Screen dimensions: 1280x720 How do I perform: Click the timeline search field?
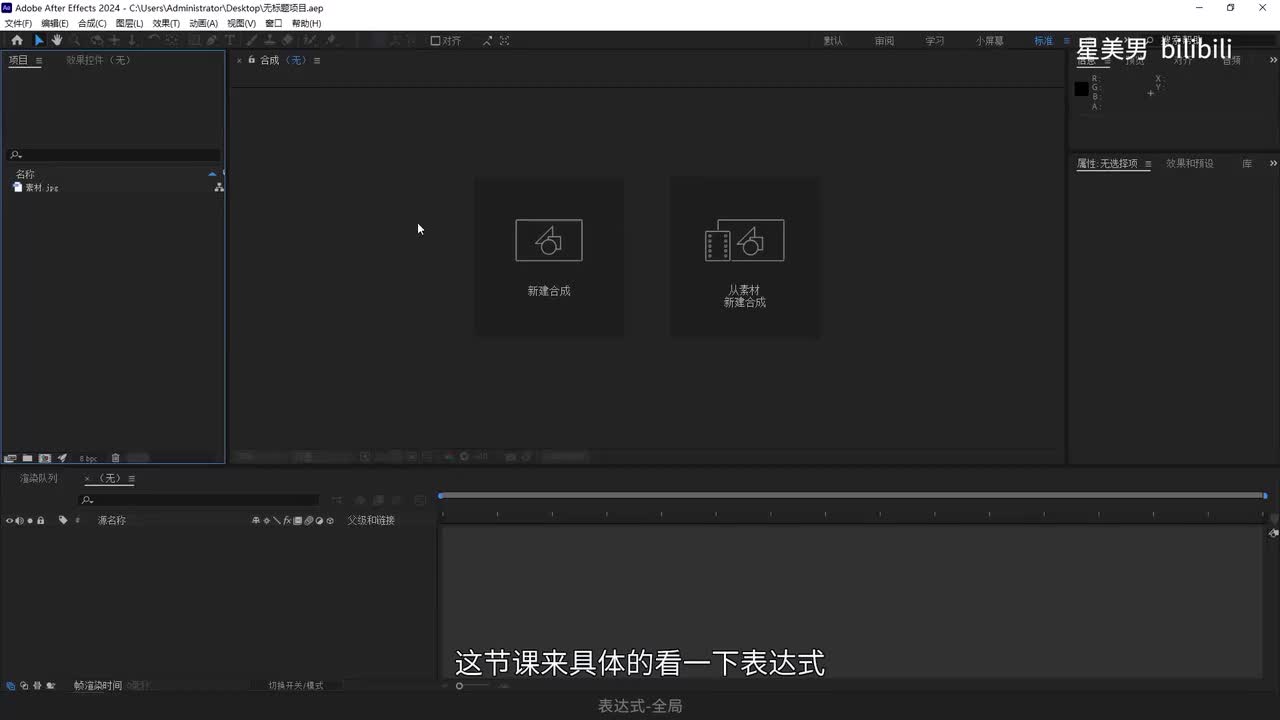[198, 500]
